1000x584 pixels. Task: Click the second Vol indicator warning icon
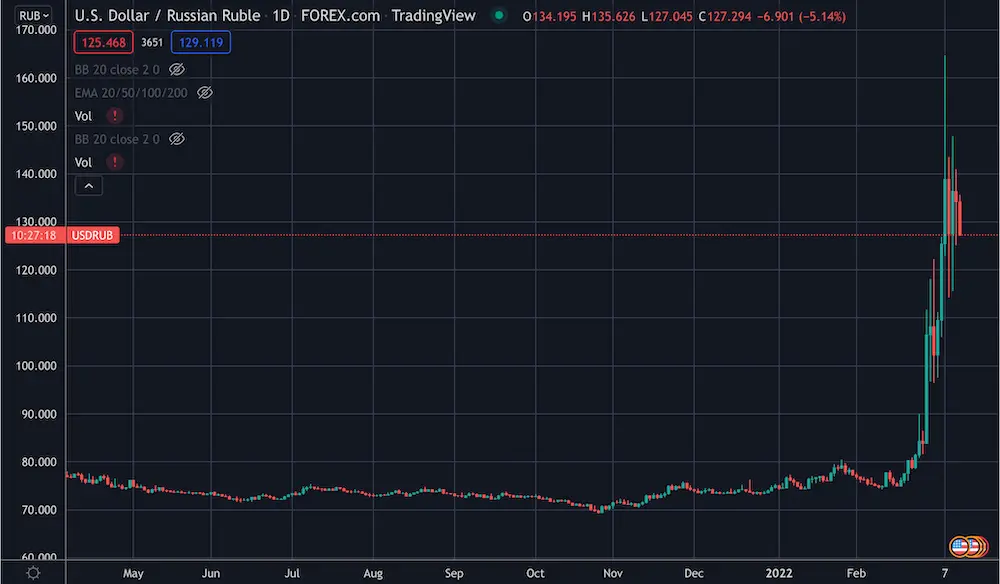[x=115, y=162]
